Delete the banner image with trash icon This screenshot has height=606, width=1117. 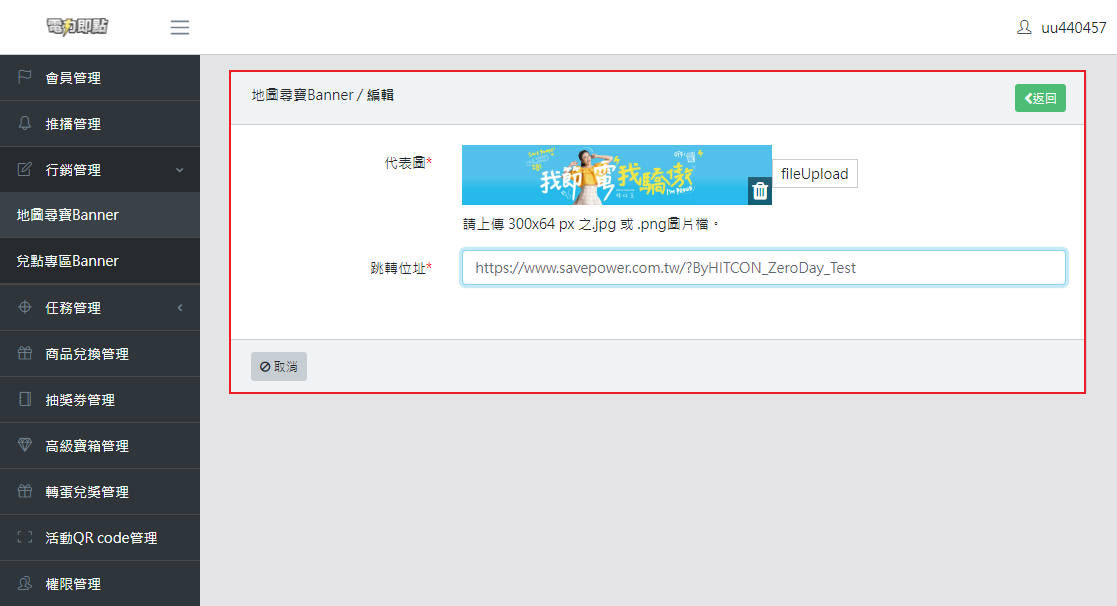pyautogui.click(x=759, y=191)
